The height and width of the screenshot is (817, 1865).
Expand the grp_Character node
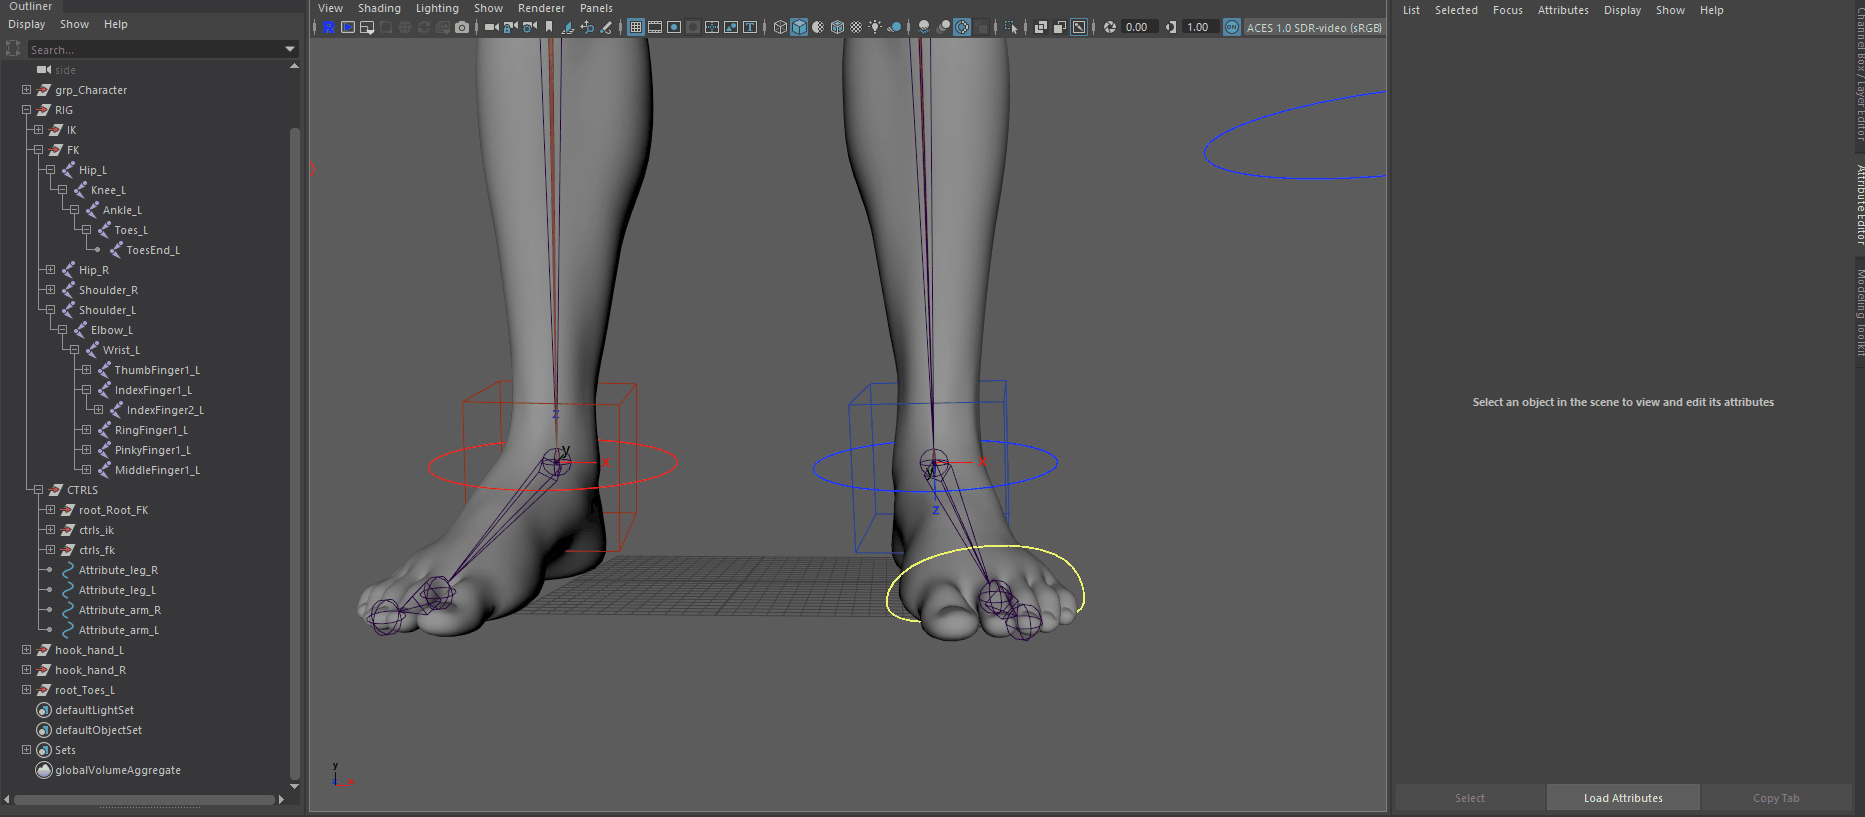26,90
